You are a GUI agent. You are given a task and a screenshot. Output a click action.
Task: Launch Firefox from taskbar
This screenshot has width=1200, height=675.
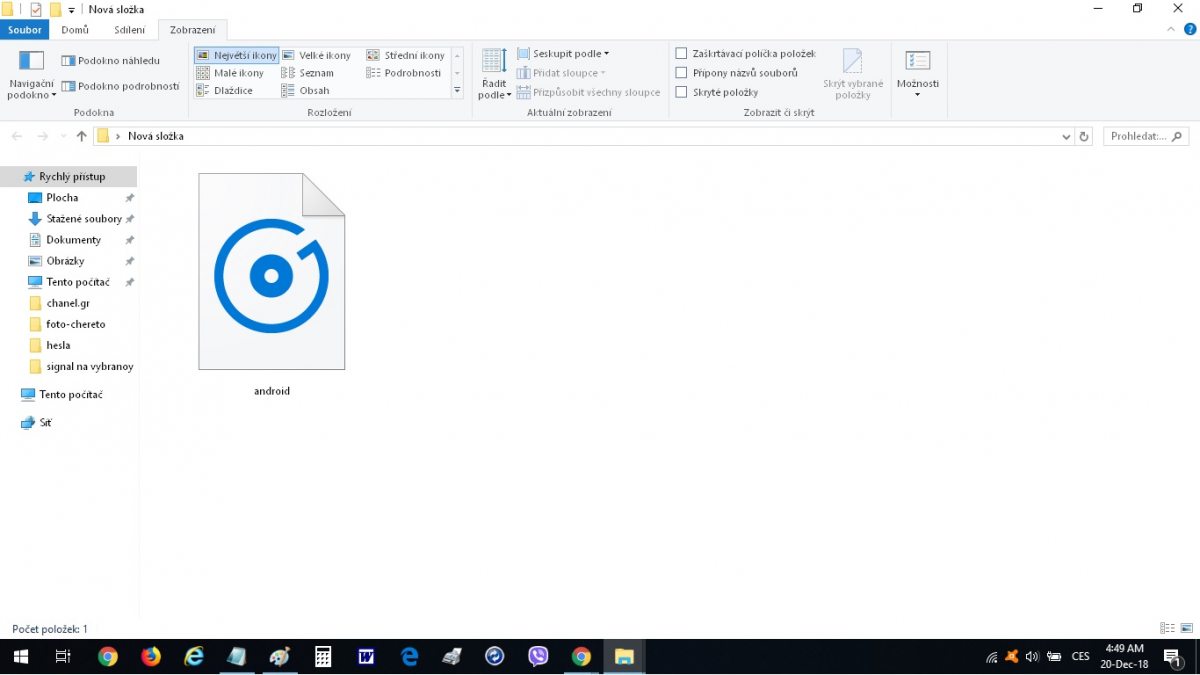(151, 657)
